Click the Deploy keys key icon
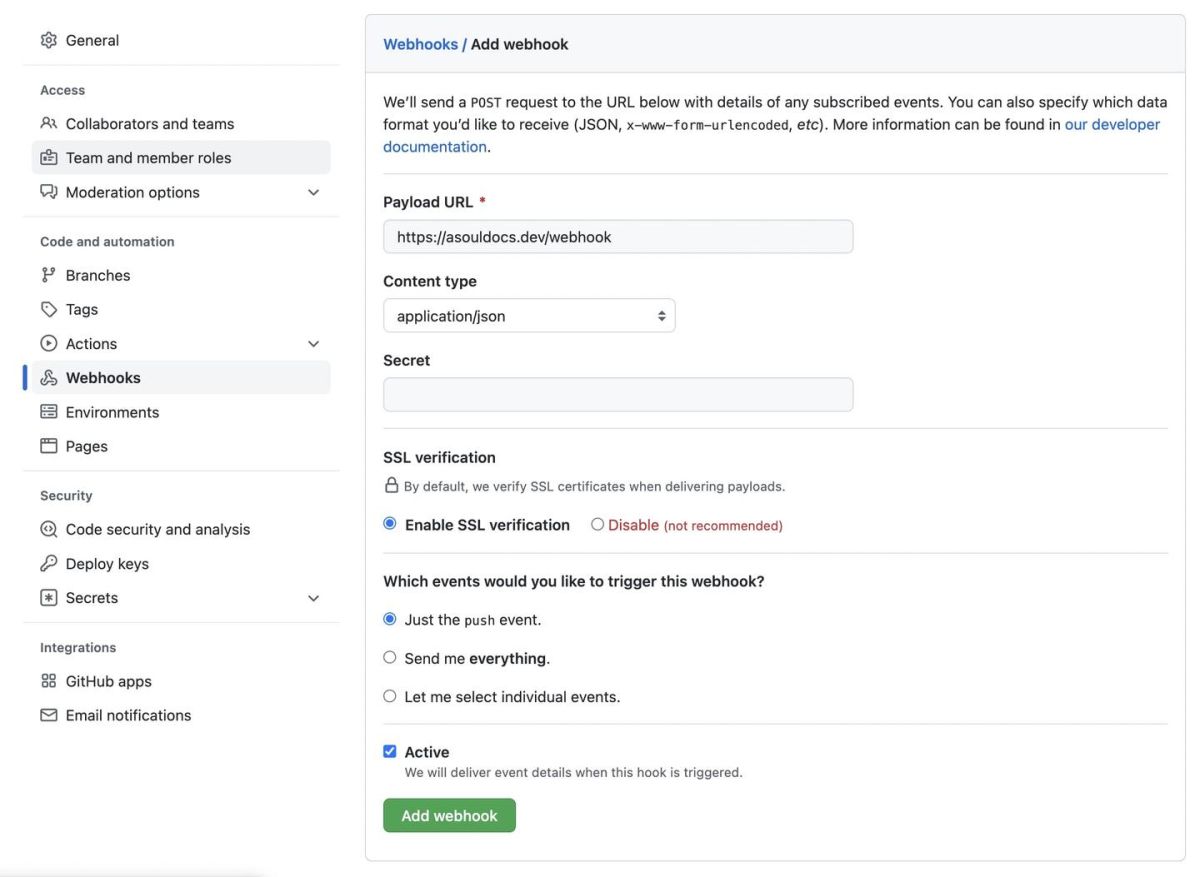 pos(48,564)
